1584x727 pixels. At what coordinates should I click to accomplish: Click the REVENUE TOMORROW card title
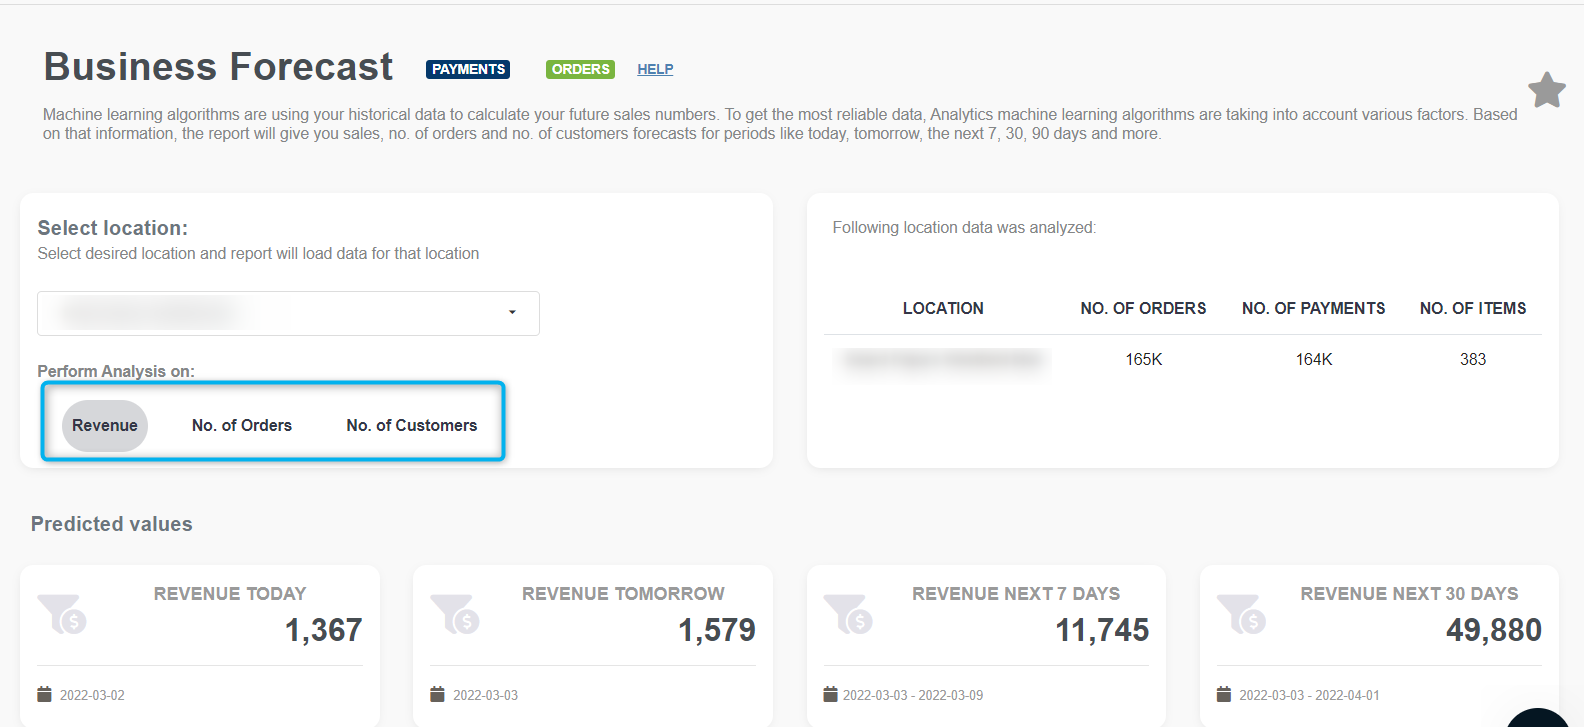[623, 594]
